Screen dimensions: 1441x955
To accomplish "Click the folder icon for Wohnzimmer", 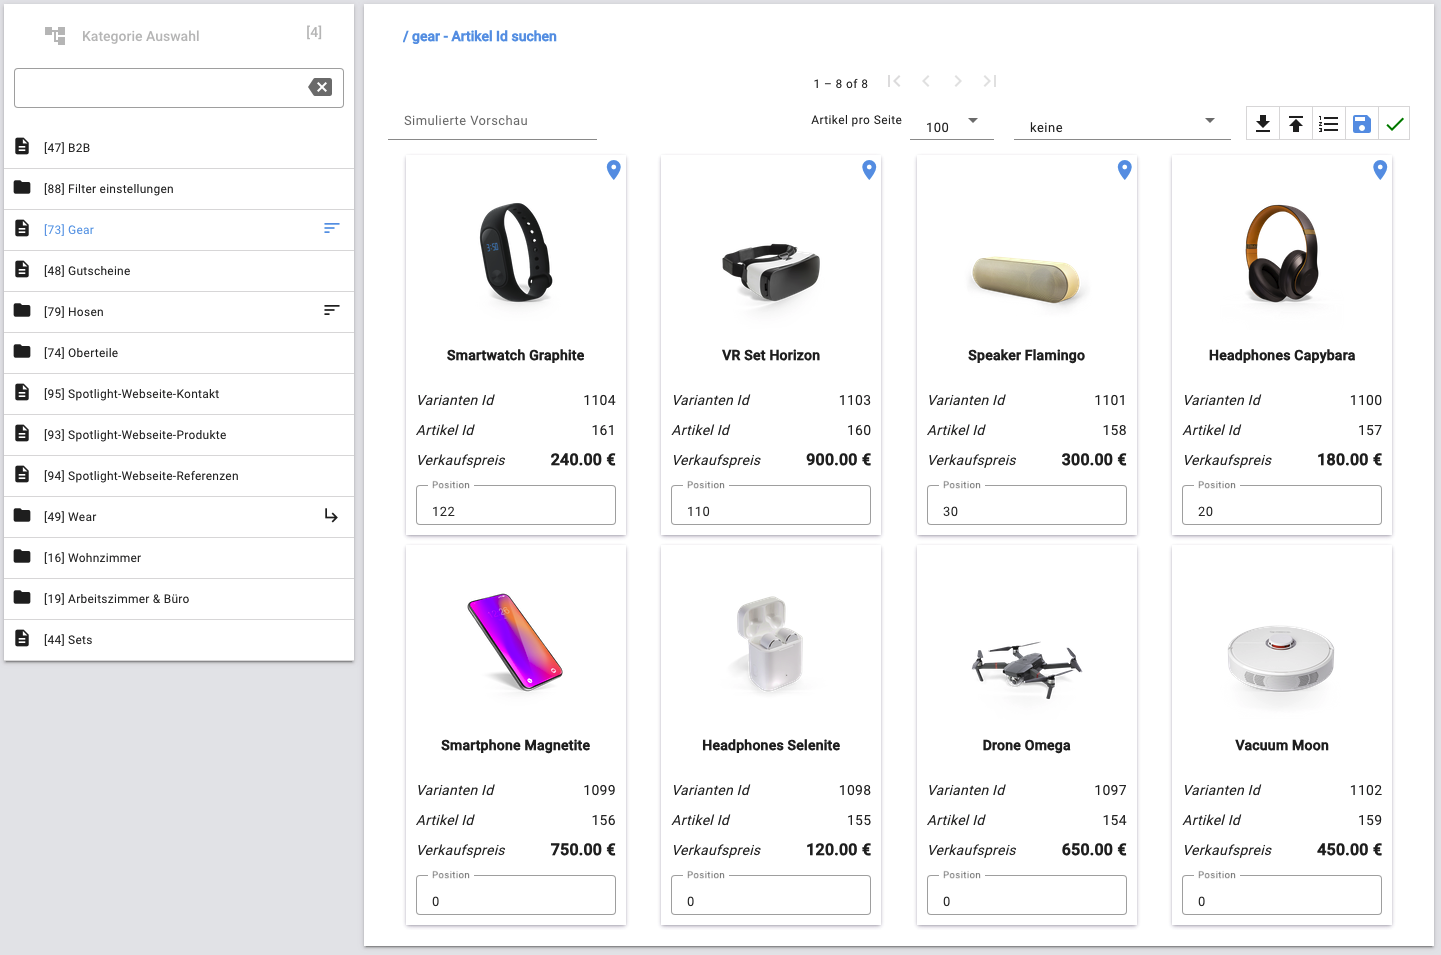I will click(x=22, y=557).
